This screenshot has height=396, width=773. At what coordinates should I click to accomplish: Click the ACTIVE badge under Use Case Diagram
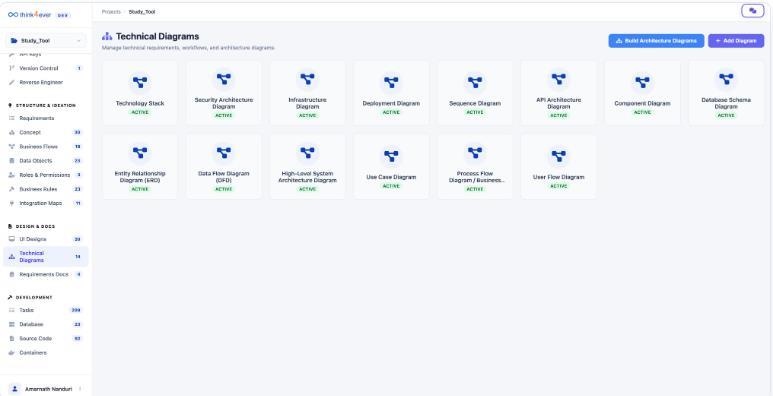[x=391, y=186]
